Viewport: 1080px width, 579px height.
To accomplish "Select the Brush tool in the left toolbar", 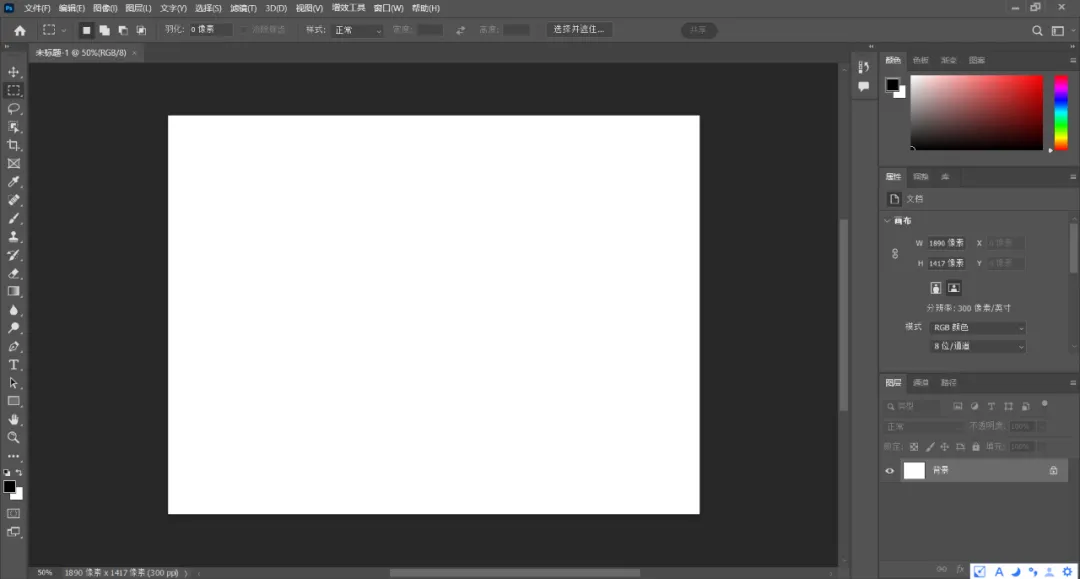I will 13,218.
